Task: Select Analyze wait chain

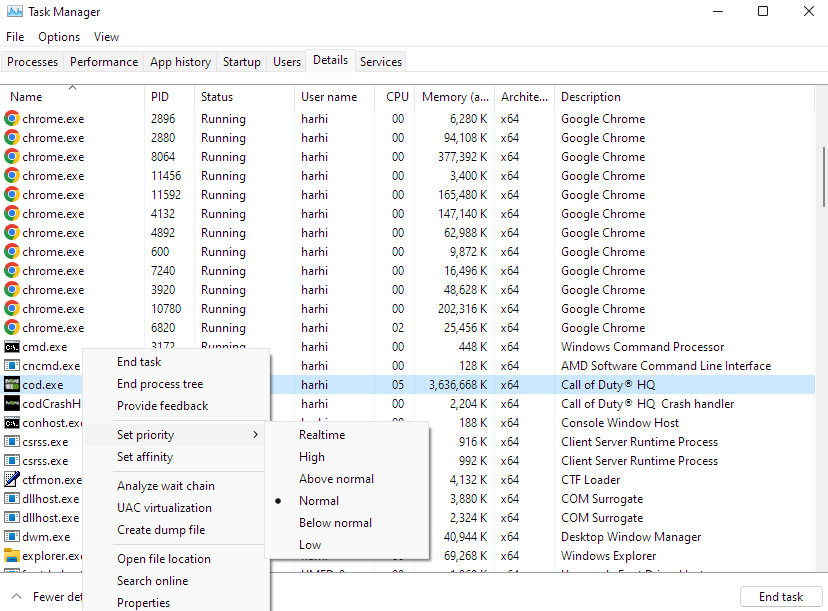Action: pyautogui.click(x=176, y=486)
